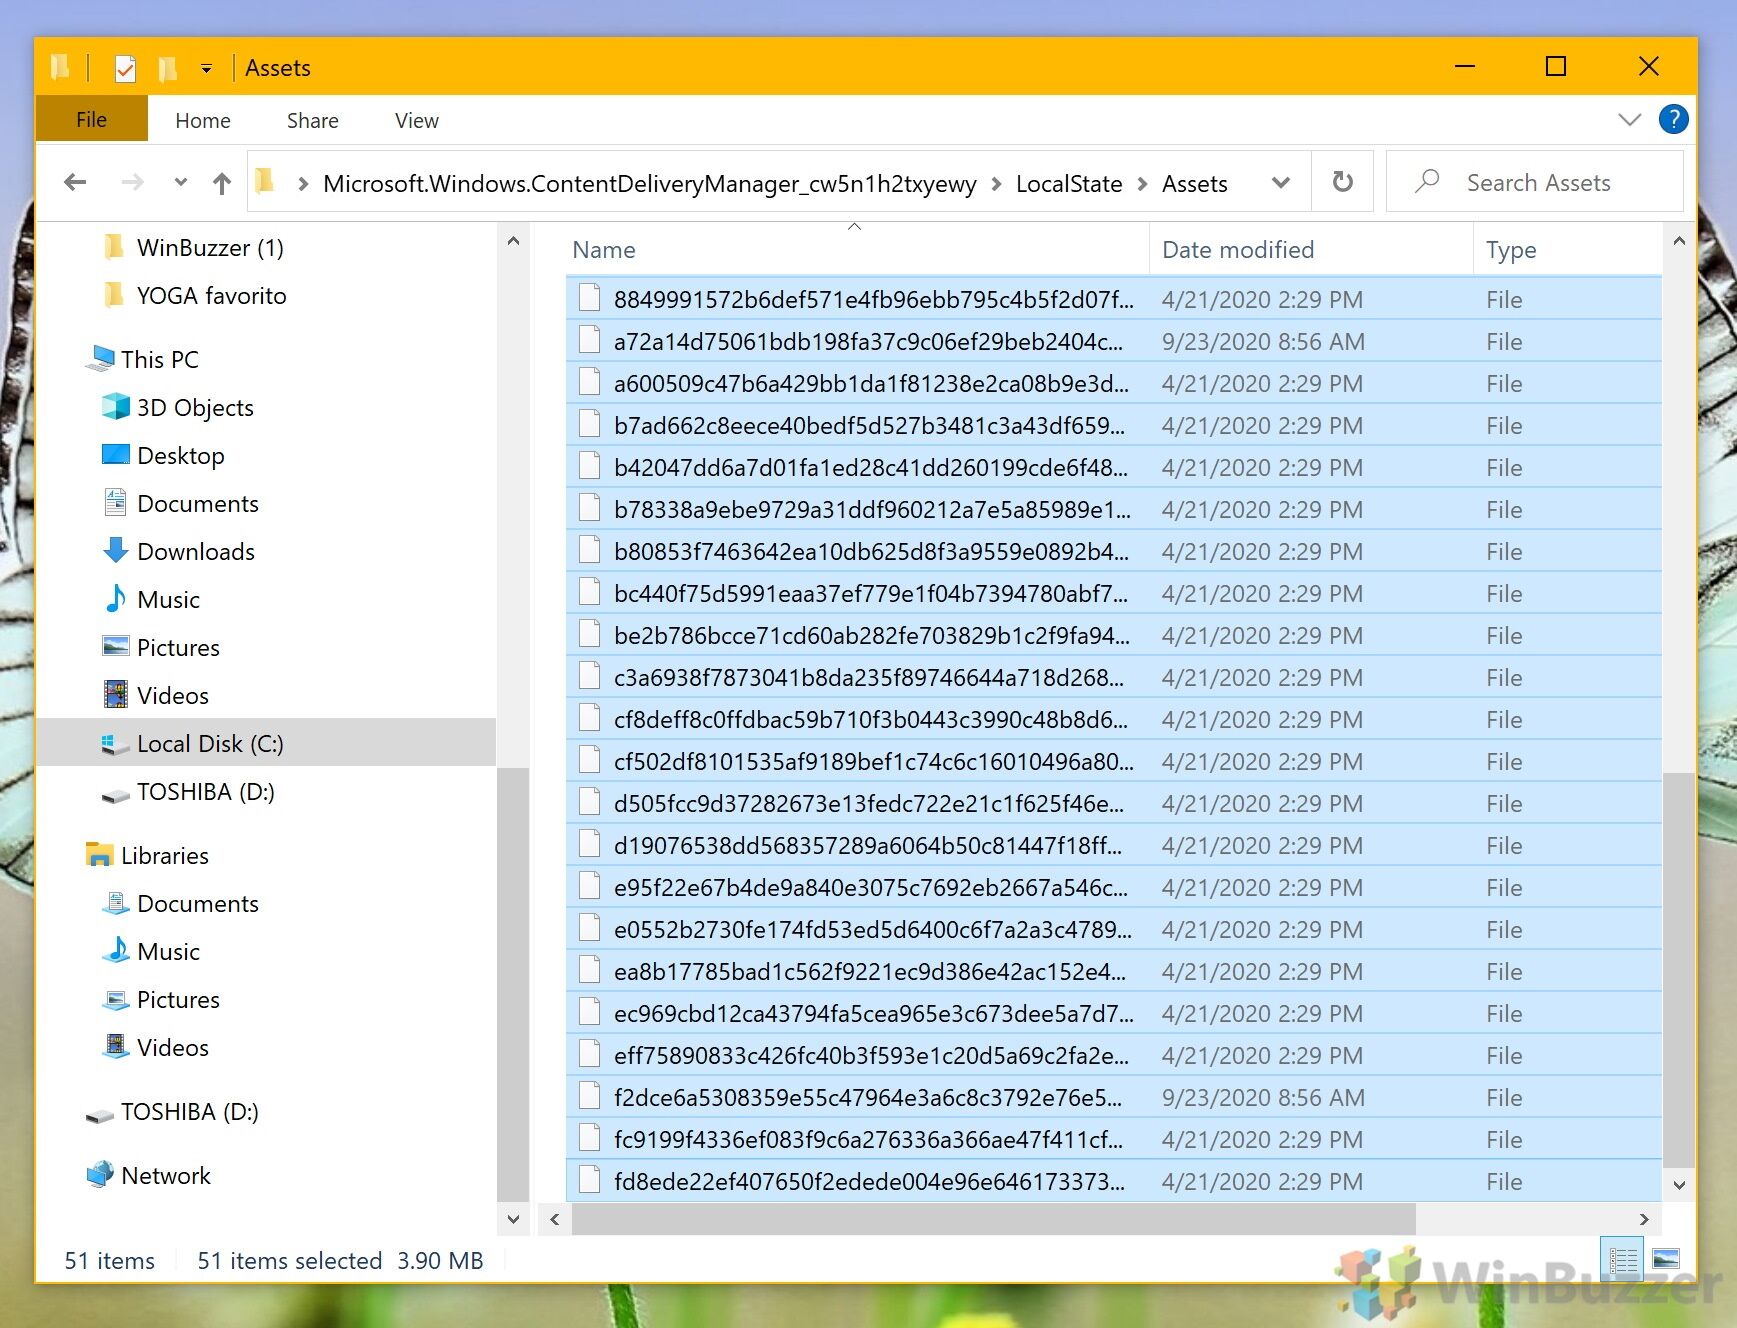Switch to Details view layout icon
Screen dimensions: 1737x1328
1623,1260
